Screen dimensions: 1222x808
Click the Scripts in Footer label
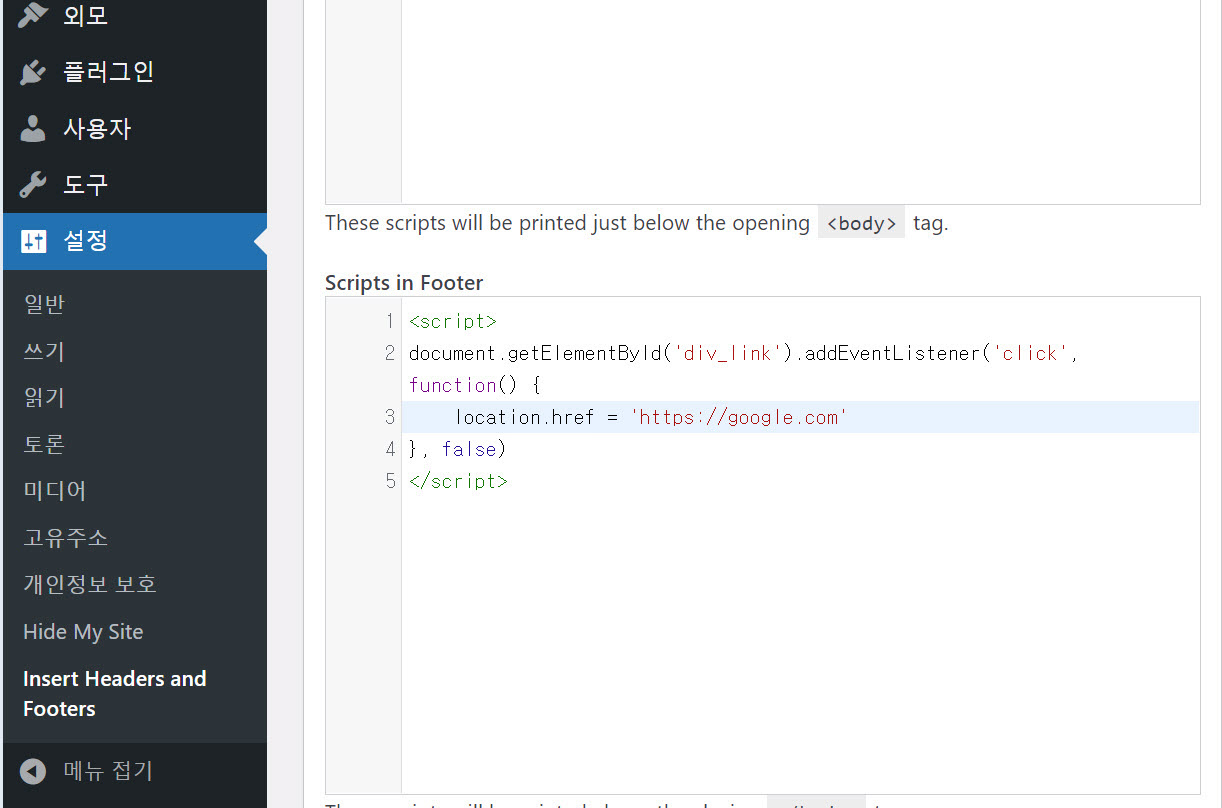tap(404, 283)
